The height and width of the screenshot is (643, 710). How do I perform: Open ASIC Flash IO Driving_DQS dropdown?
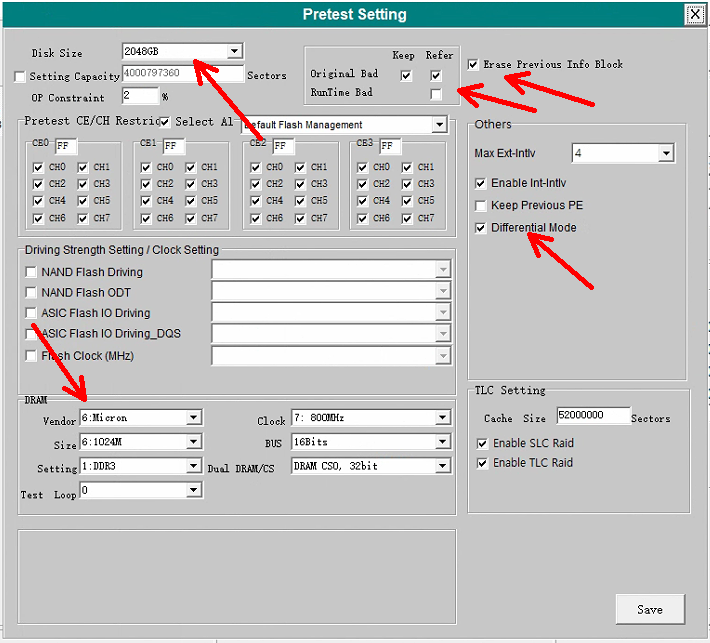(443, 334)
